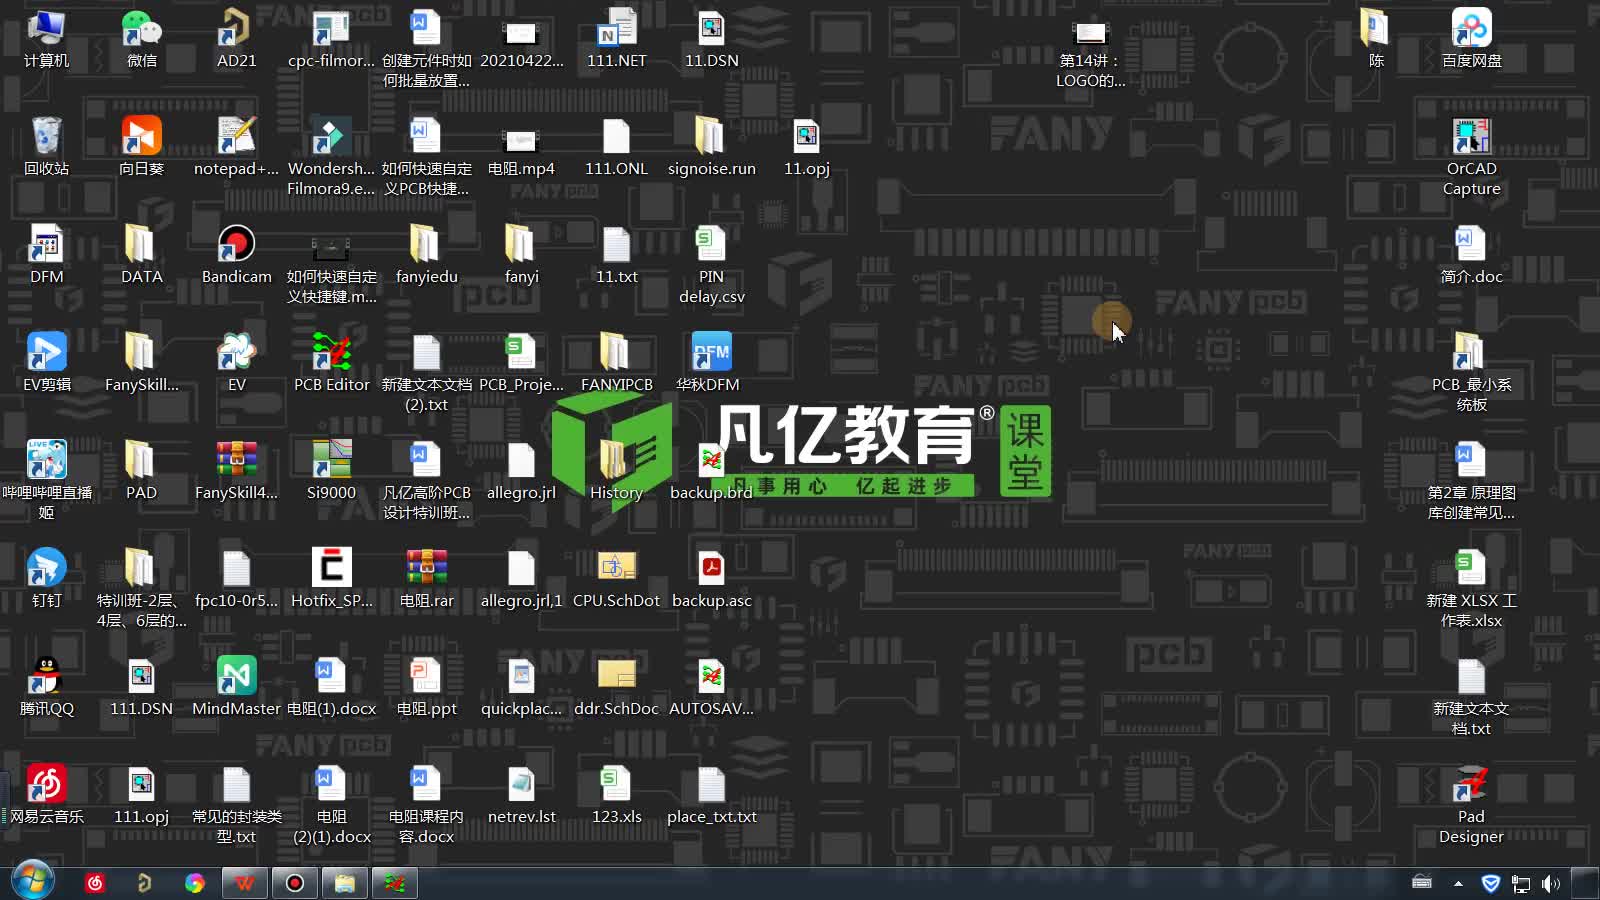The height and width of the screenshot is (900, 1600).
Task: Select the 电阻.ppt presentation
Action: pyautogui.click(x=426, y=688)
